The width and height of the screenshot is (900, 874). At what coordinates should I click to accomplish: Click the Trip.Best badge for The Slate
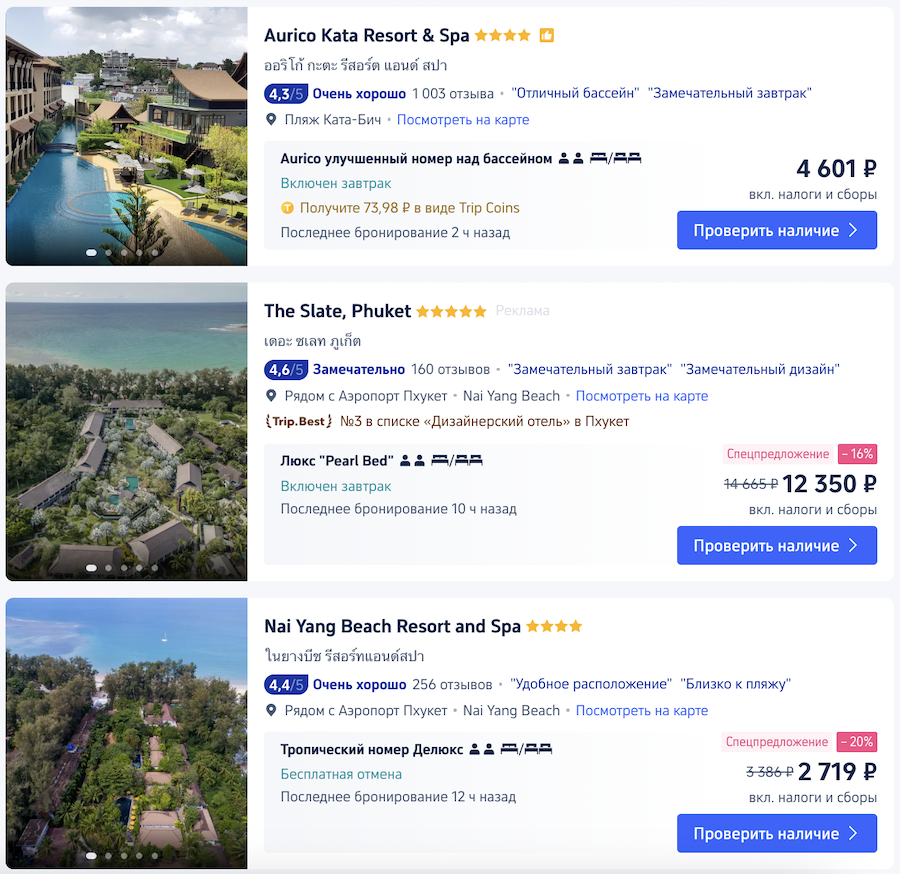[x=297, y=422]
